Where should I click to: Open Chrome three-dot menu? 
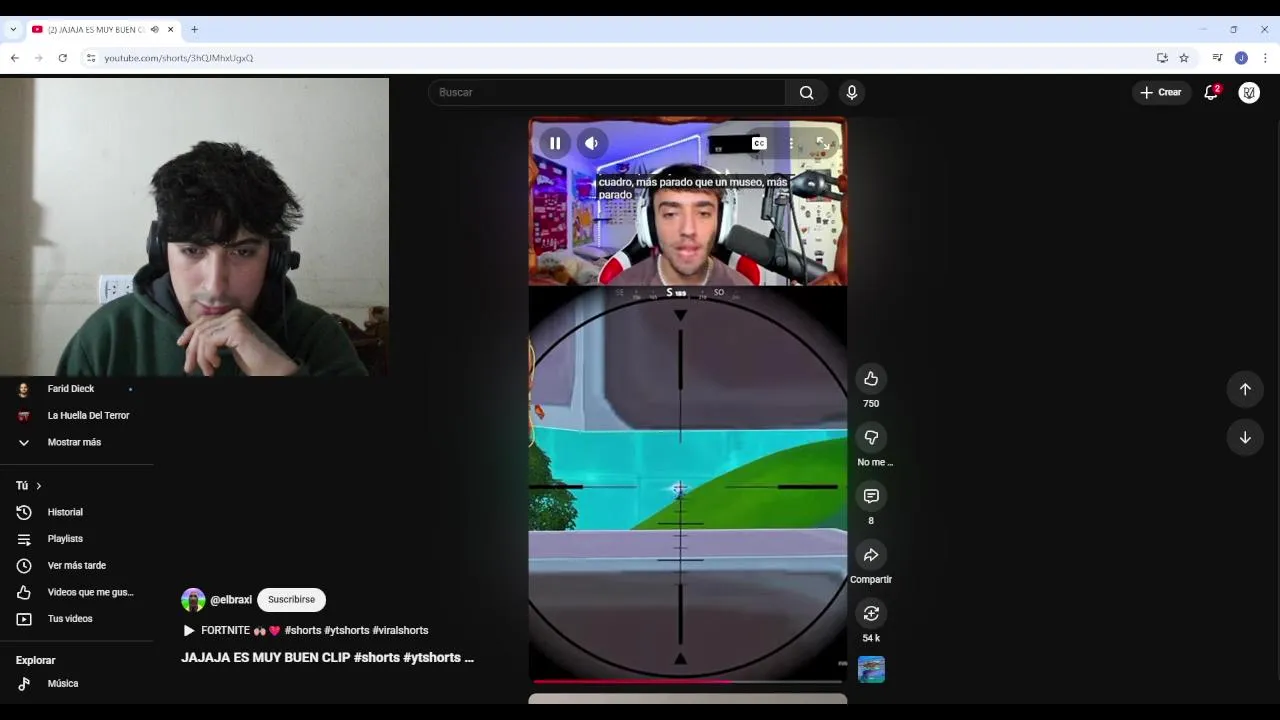[x=1265, y=58]
